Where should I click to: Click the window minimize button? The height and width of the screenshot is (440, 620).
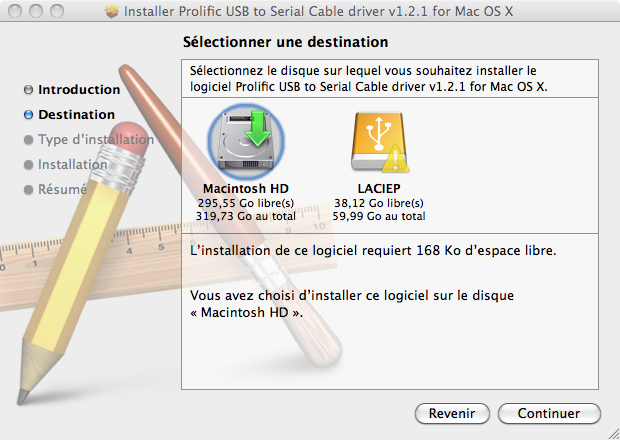pos(36,11)
